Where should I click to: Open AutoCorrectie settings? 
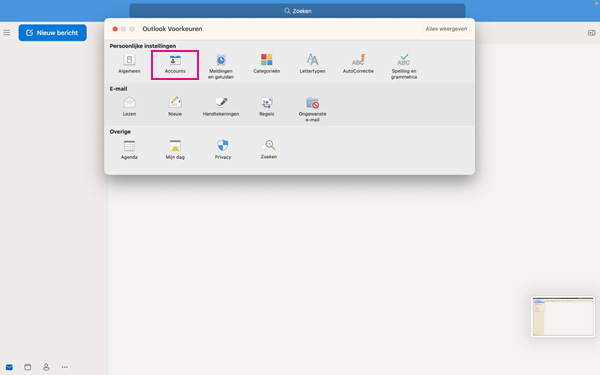[358, 64]
